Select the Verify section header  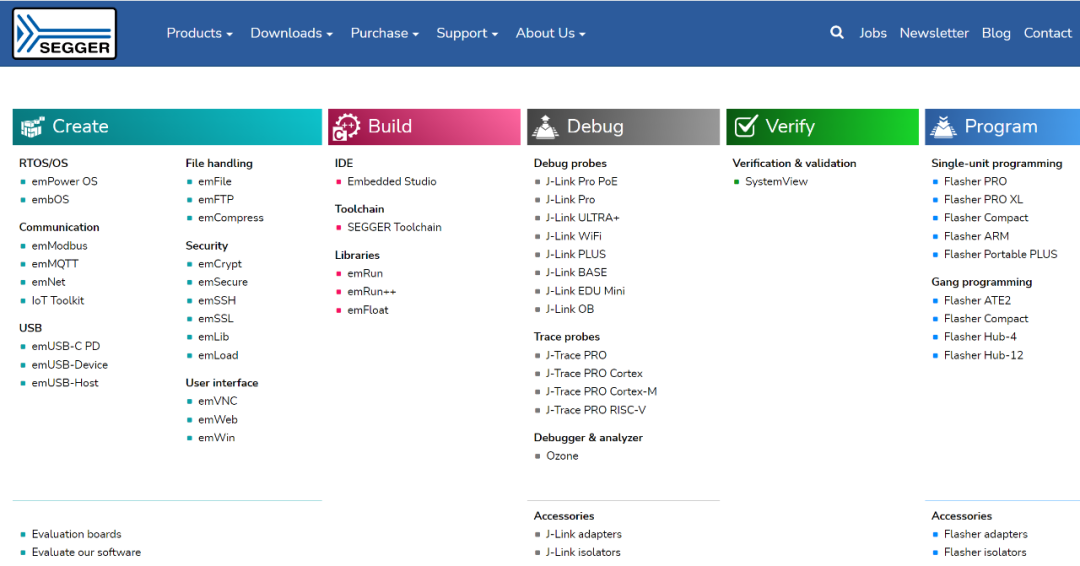(x=822, y=127)
